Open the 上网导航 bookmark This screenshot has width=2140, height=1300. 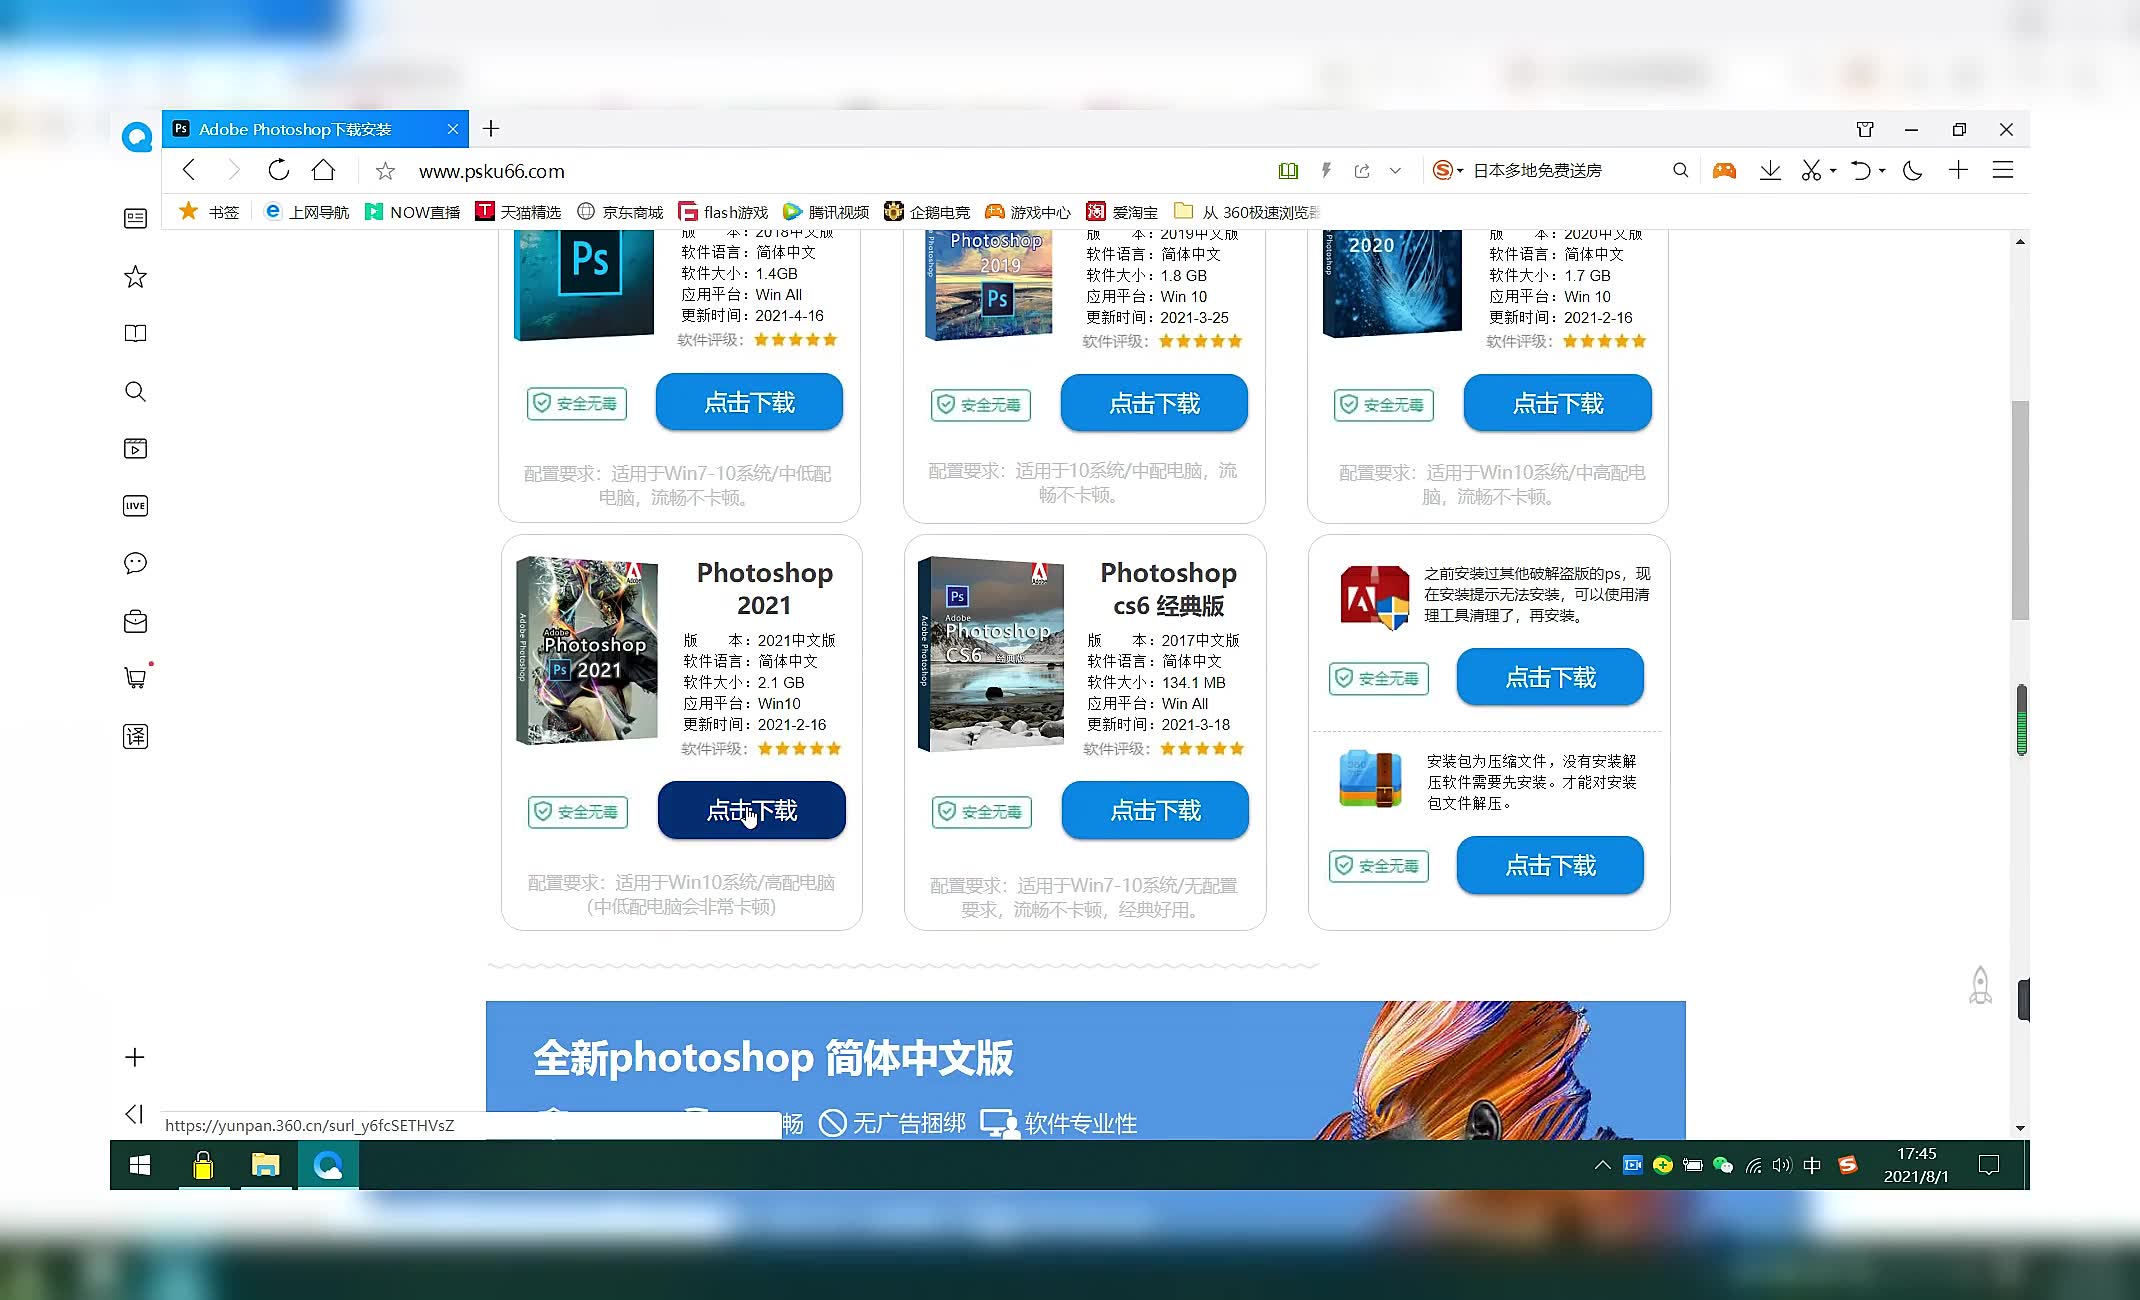click(x=306, y=212)
